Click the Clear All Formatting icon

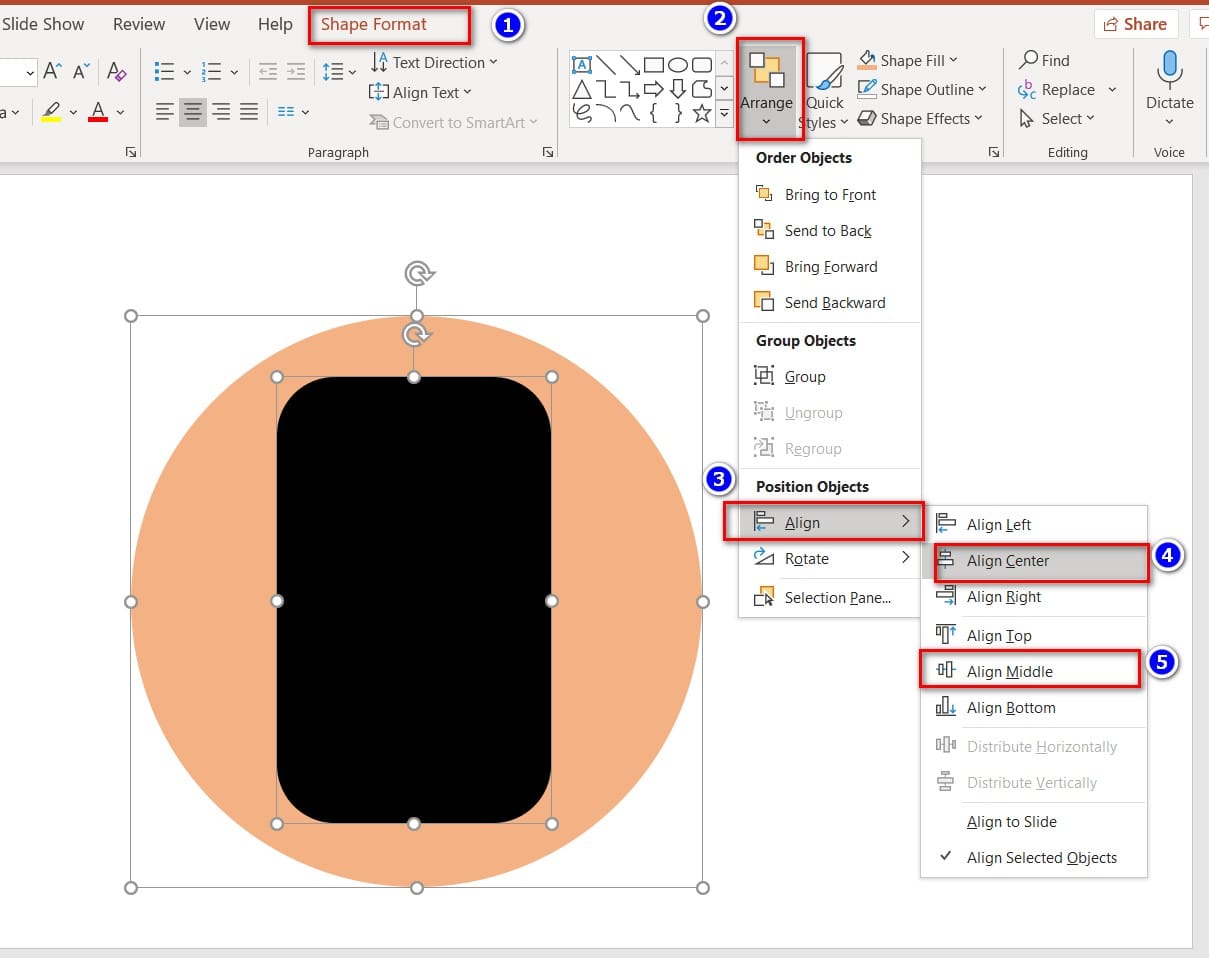pos(117,71)
